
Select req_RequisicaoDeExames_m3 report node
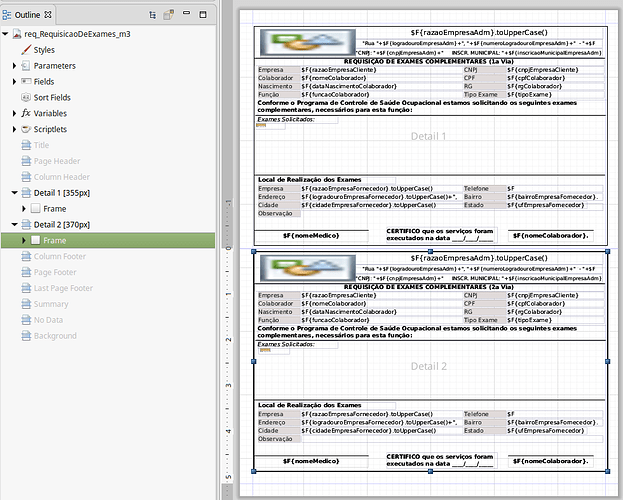click(x=77, y=34)
